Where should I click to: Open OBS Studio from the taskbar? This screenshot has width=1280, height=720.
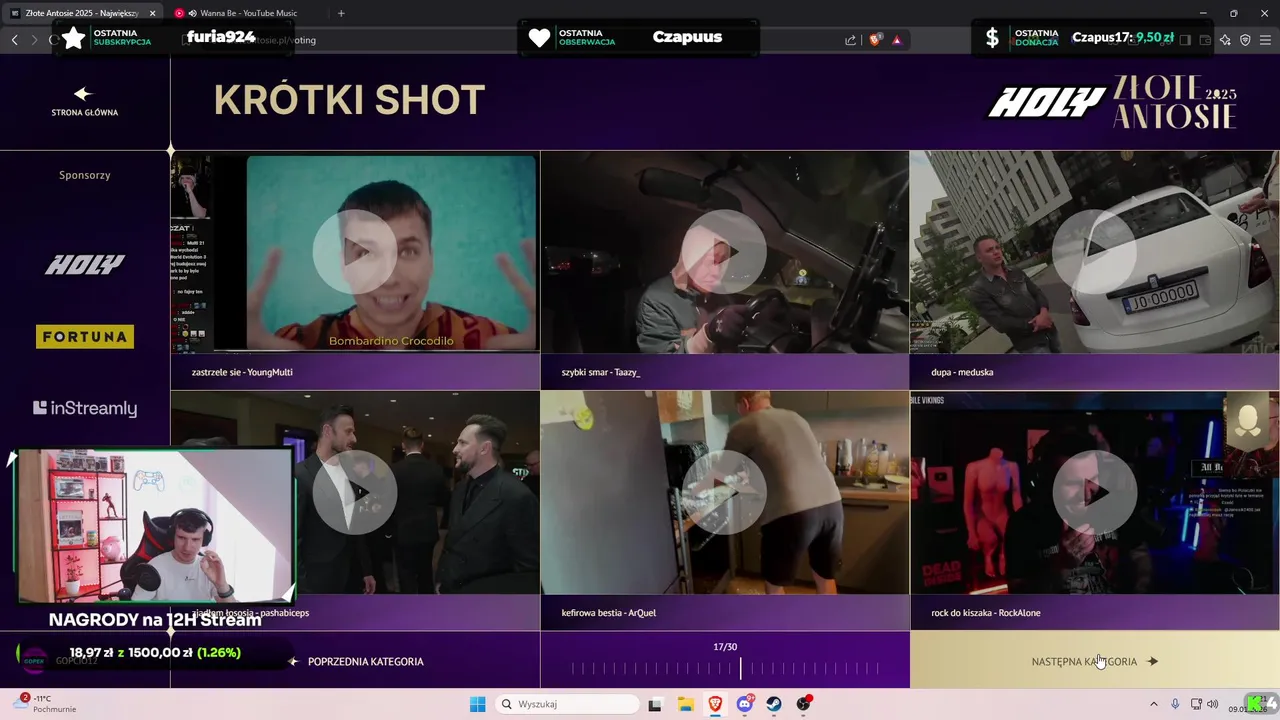click(x=804, y=704)
